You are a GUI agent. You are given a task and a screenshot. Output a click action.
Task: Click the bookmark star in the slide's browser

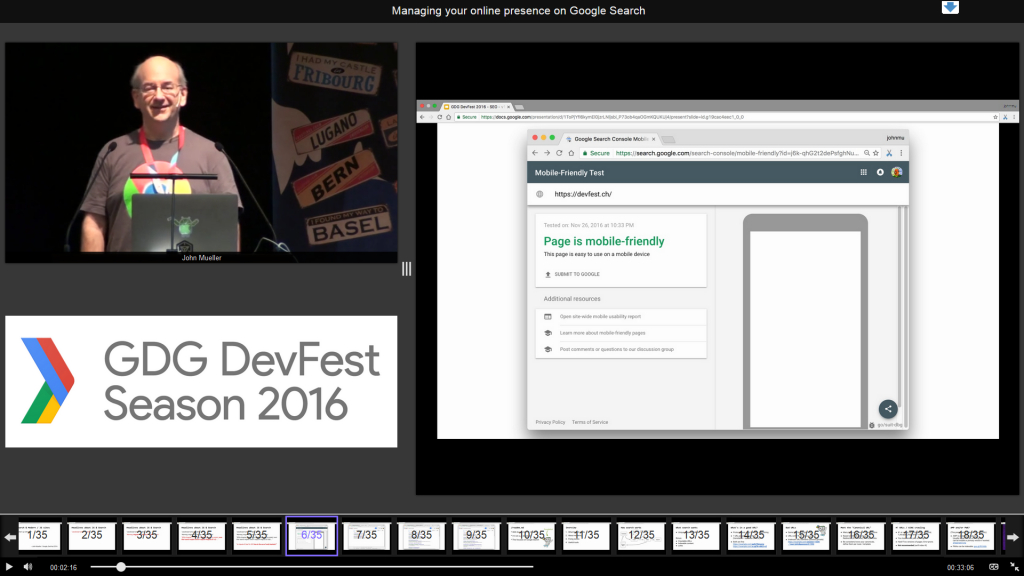876,153
